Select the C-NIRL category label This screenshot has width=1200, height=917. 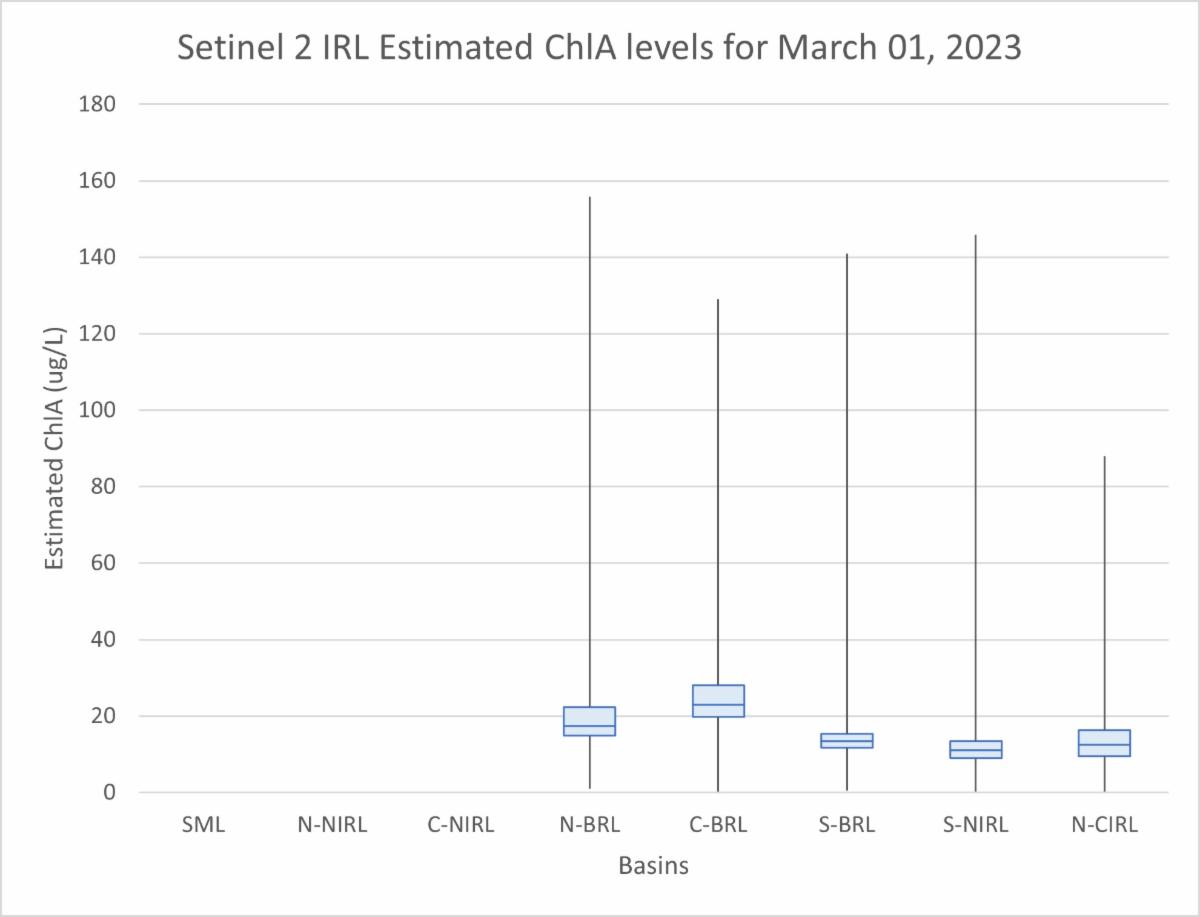[x=461, y=826]
